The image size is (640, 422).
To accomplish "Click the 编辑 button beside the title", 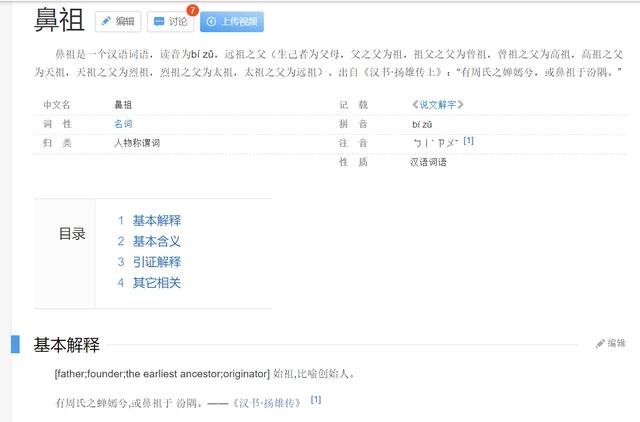I will (118, 21).
